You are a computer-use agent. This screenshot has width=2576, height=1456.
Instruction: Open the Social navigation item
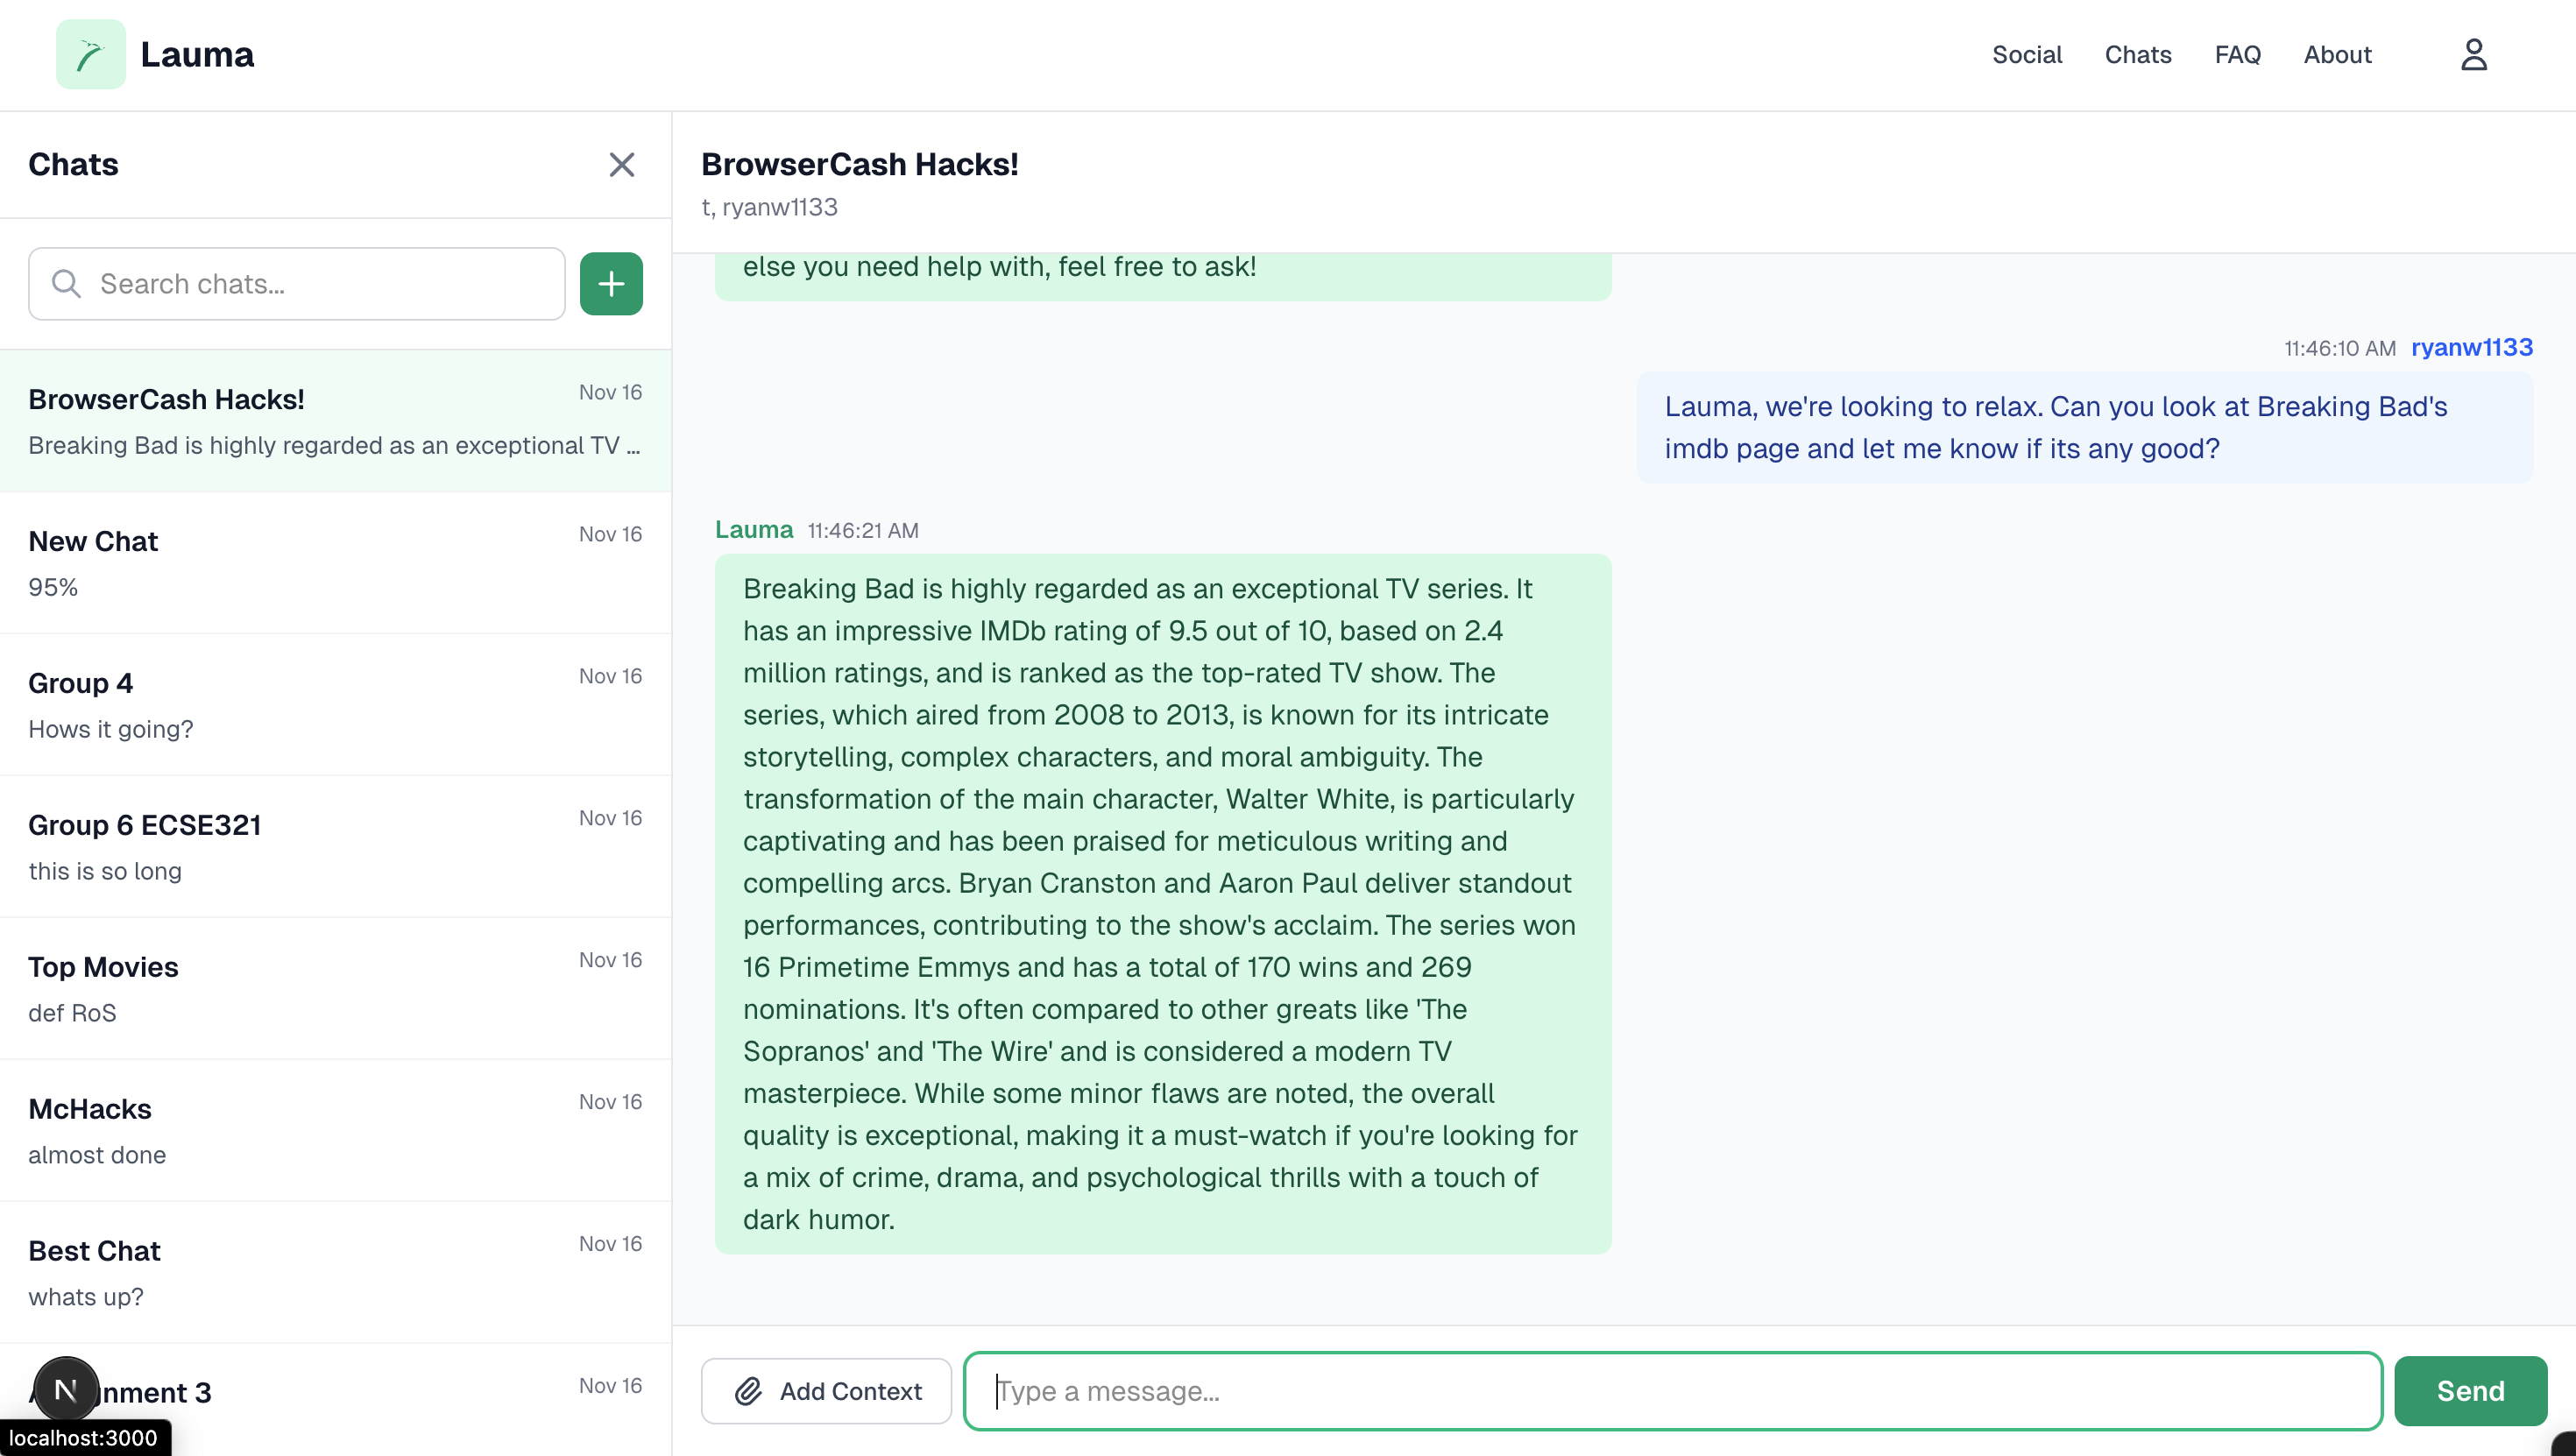(x=2026, y=54)
